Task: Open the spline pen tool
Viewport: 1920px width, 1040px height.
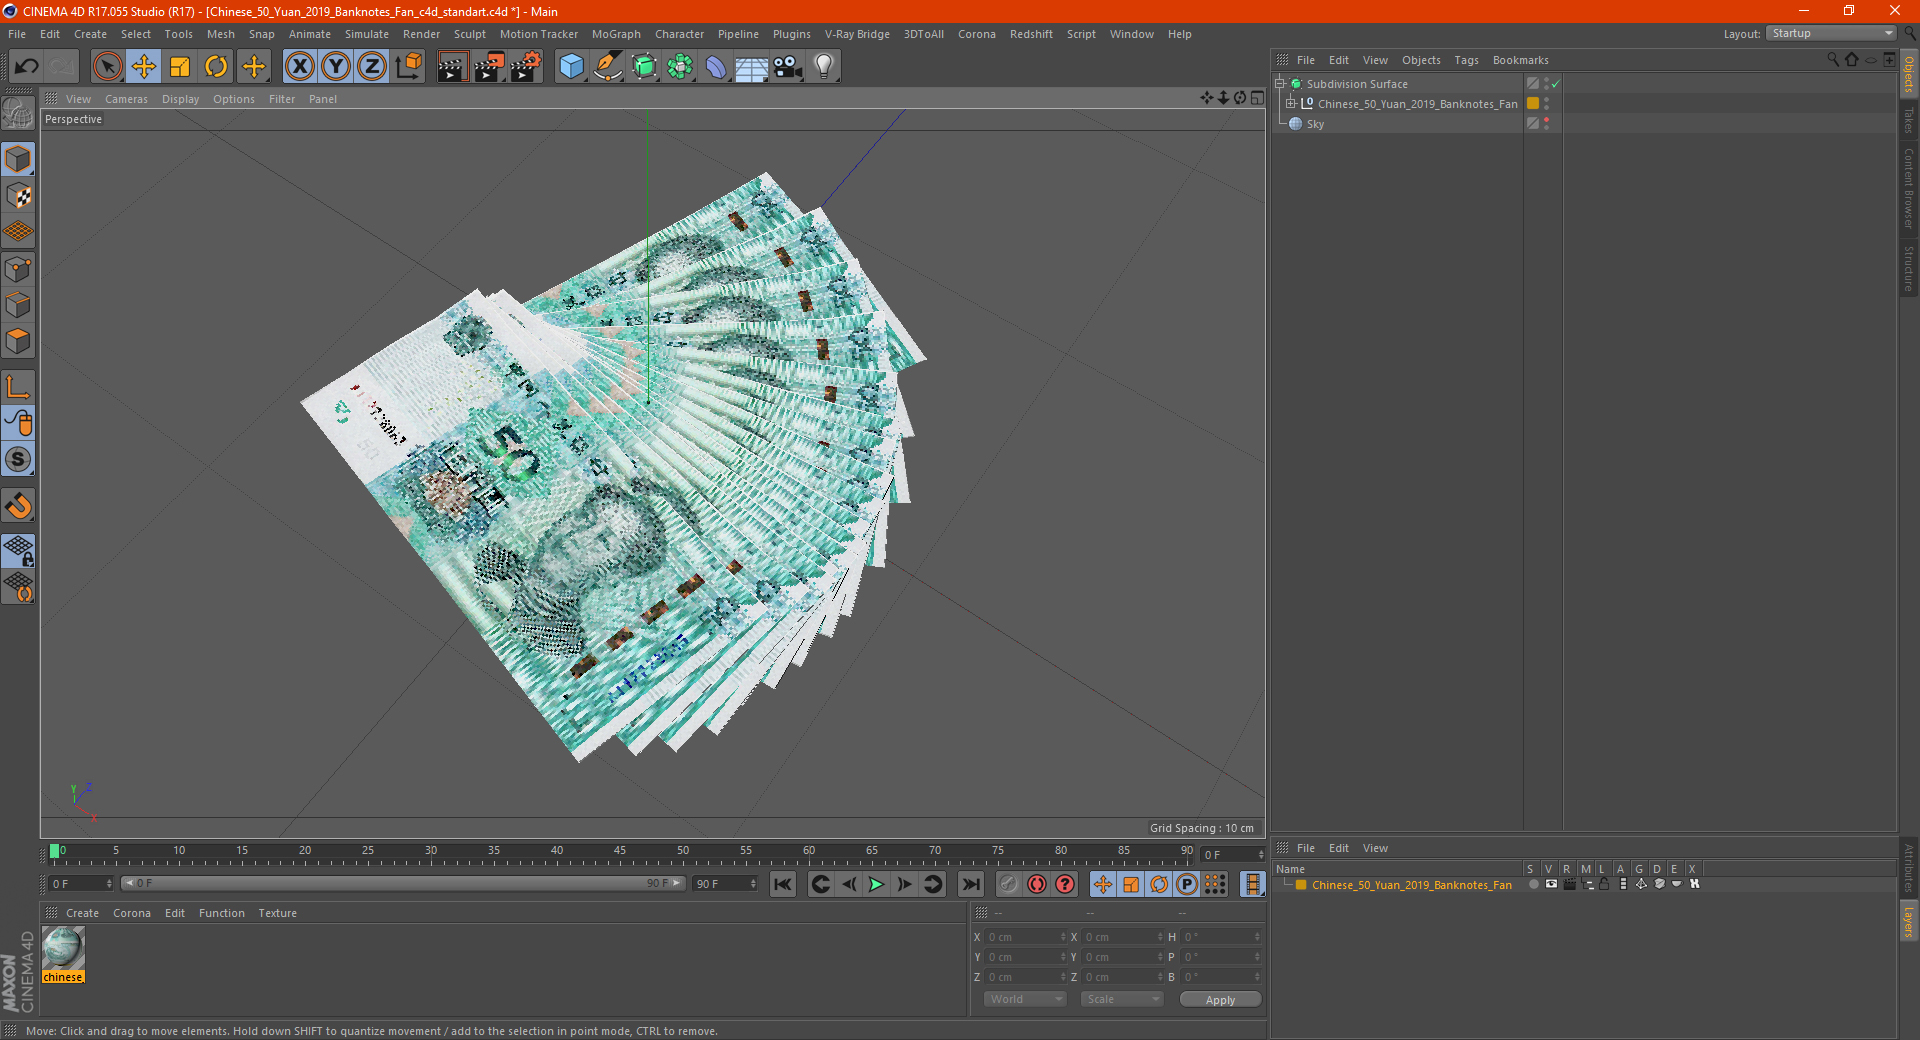Action: click(607, 67)
